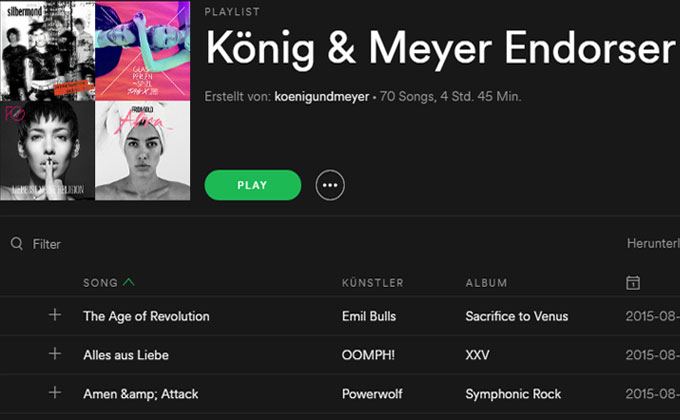The height and width of the screenshot is (420, 680).
Task: Click the green PLAY button
Action: pos(252,185)
